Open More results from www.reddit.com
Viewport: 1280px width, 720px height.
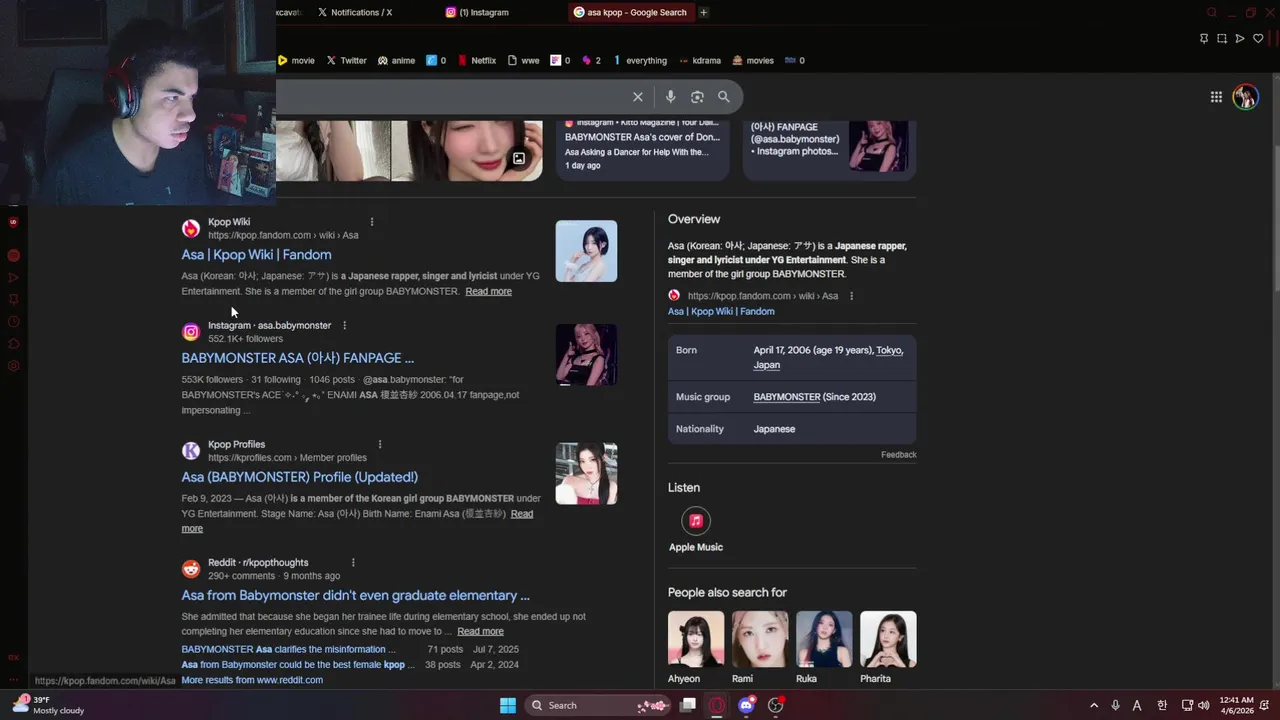pyautogui.click(x=252, y=680)
